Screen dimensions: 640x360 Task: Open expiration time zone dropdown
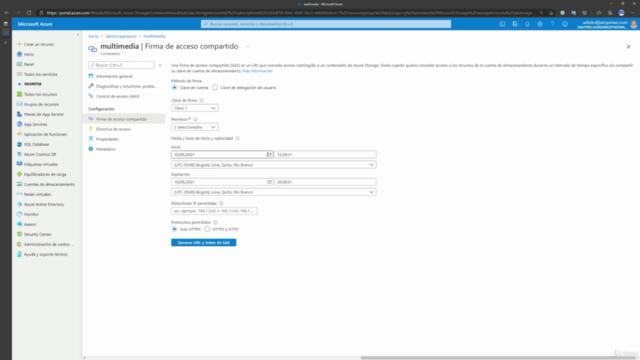[273, 192]
